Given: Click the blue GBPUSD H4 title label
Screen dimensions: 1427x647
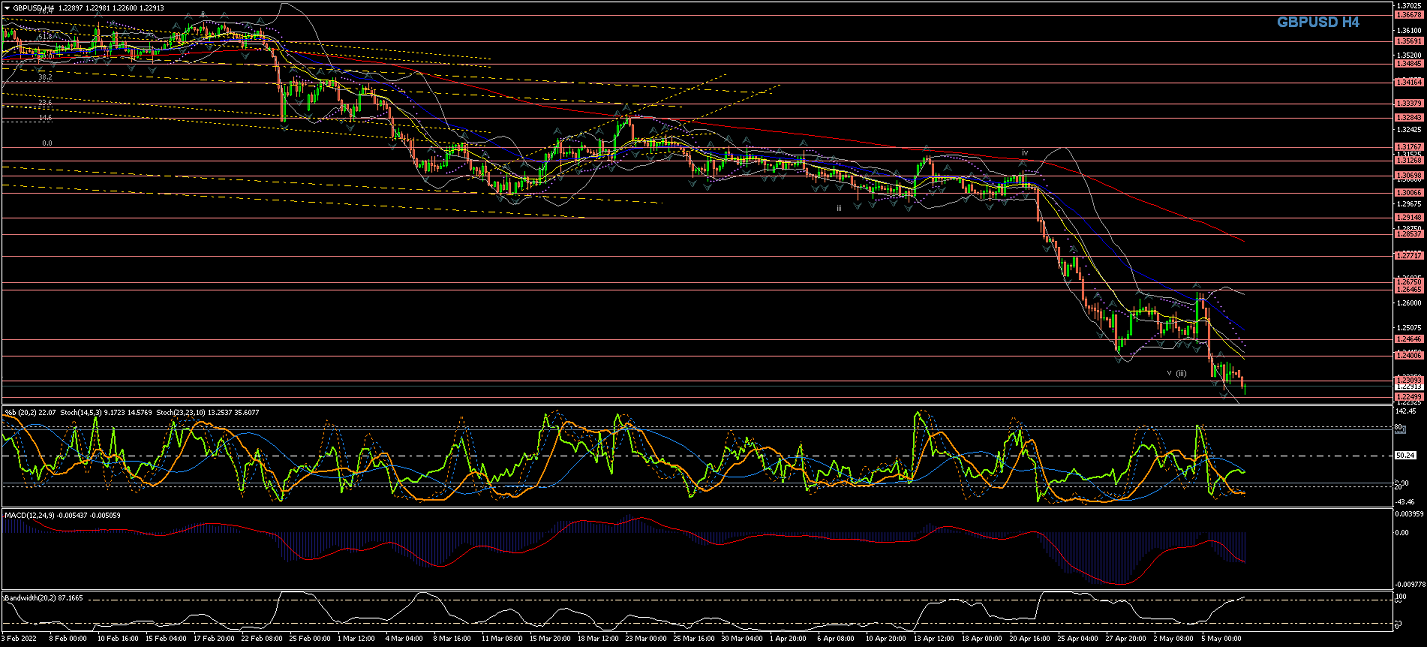Looking at the screenshot, I should pyautogui.click(x=1317, y=21).
